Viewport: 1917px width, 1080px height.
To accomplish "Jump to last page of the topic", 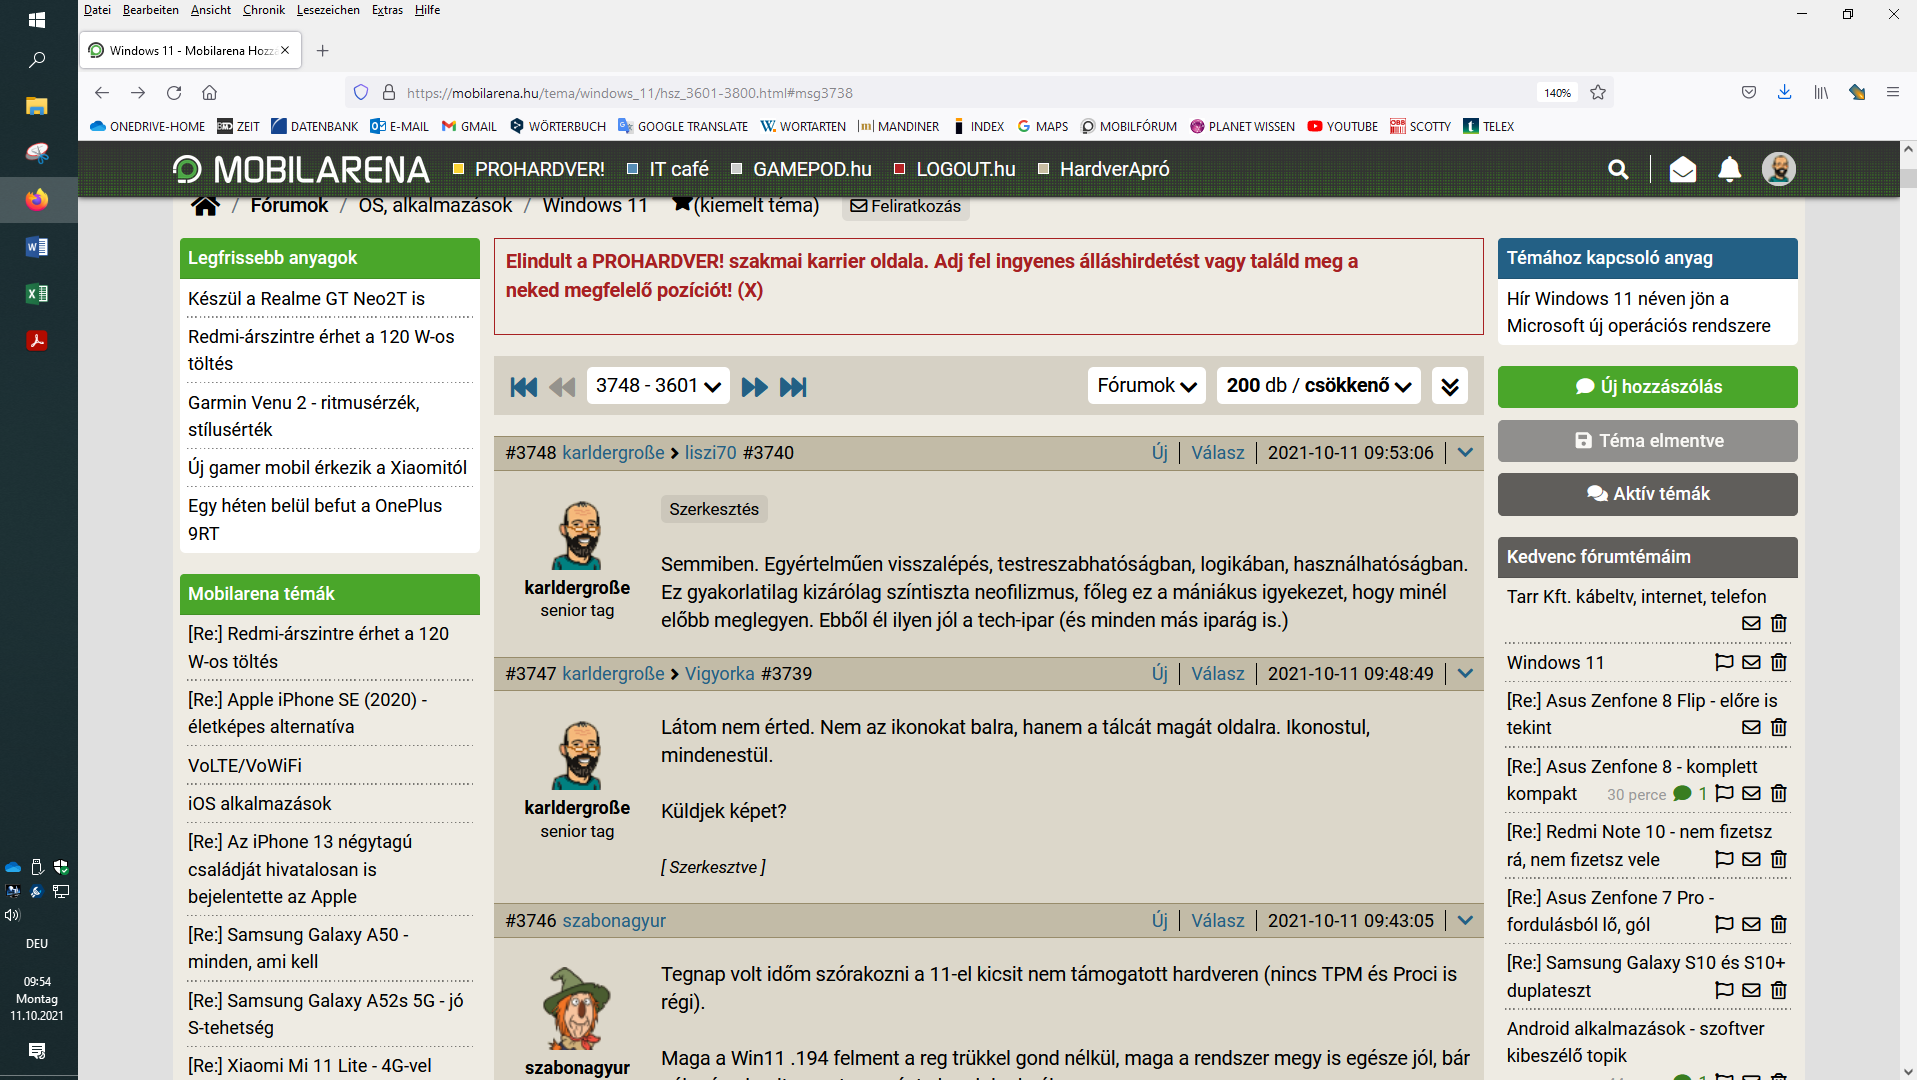I will (793, 387).
